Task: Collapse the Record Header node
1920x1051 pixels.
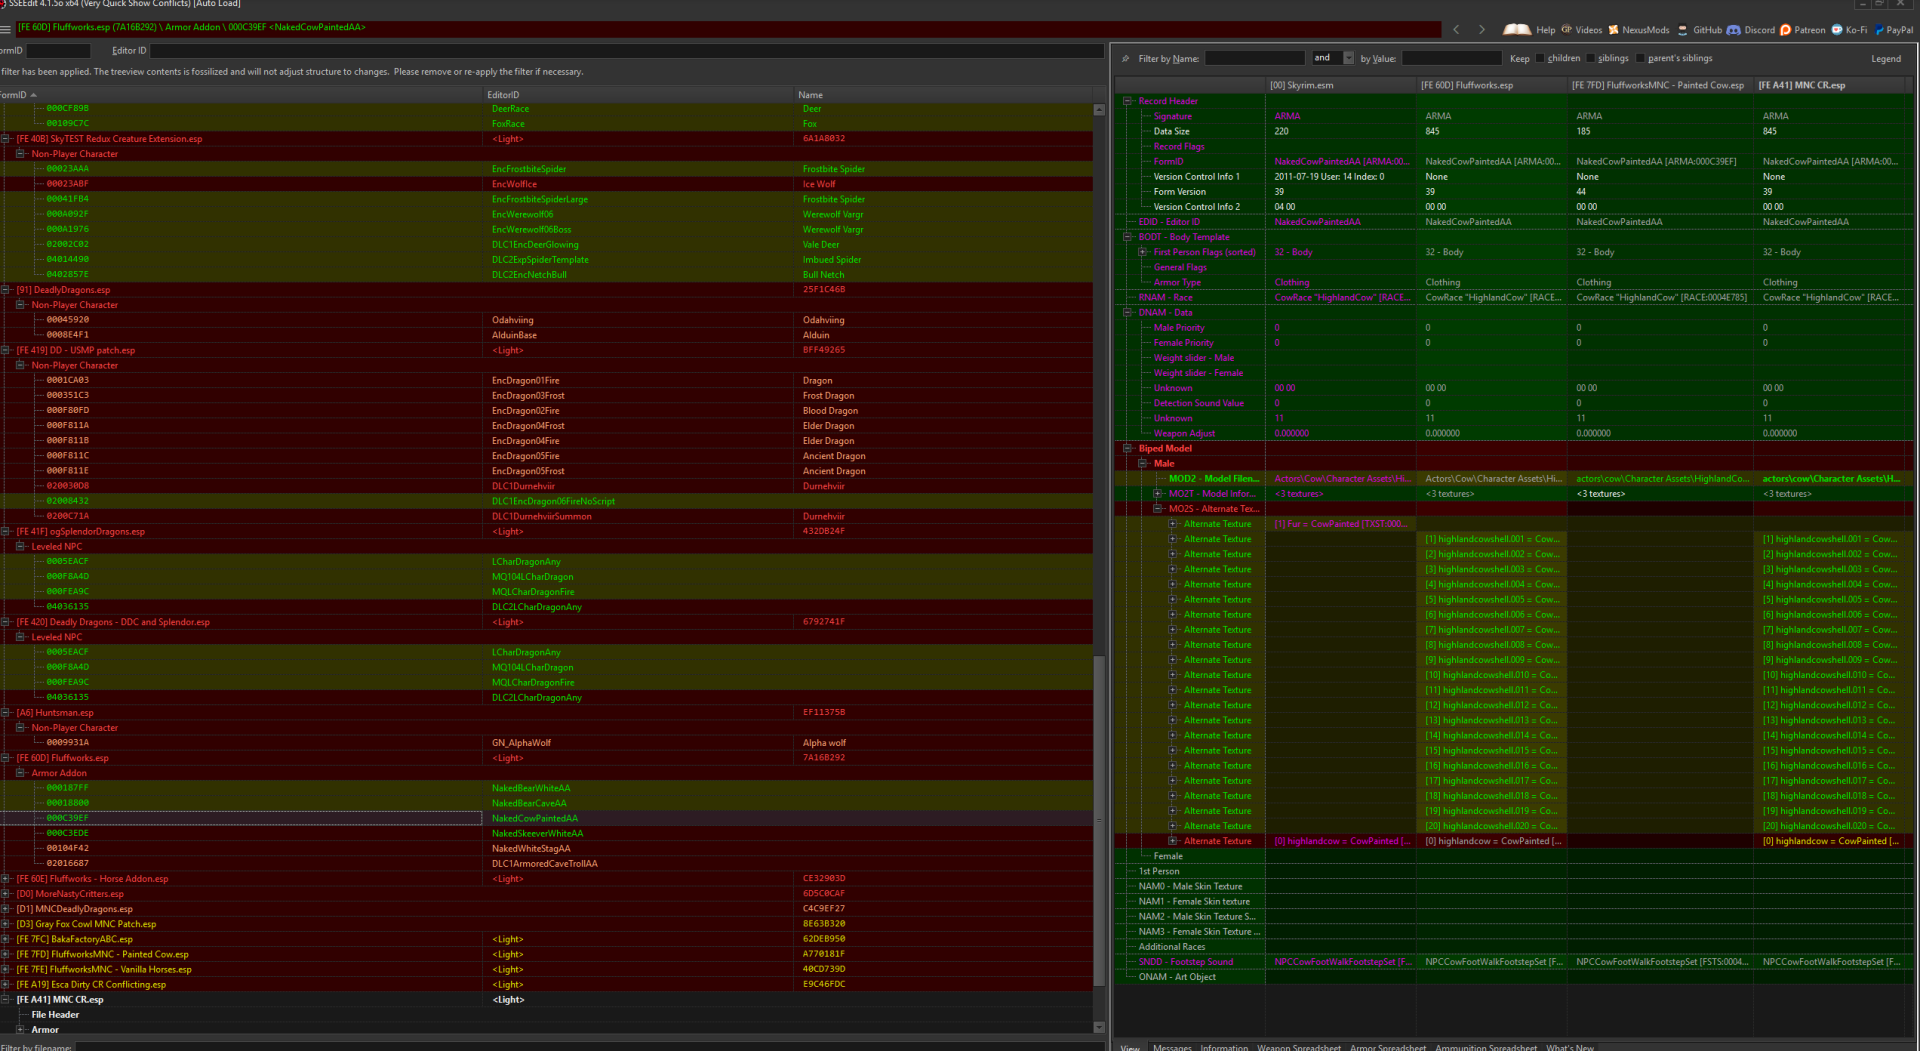Action: point(1128,101)
